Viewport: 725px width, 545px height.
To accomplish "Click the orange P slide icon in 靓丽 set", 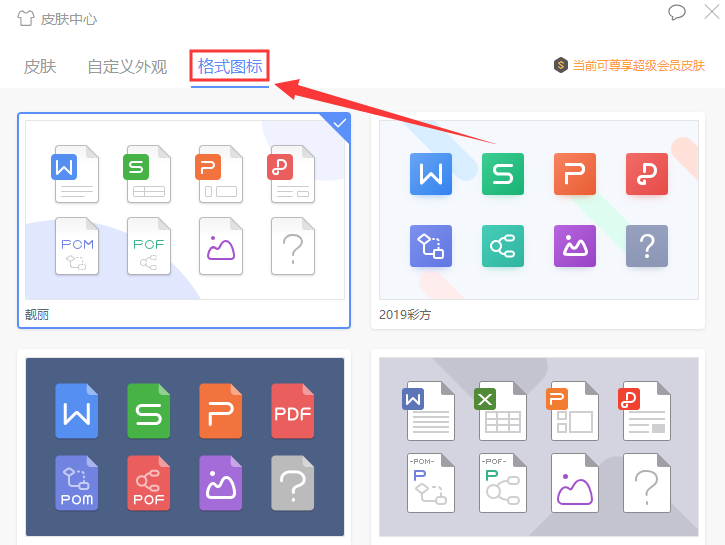I will point(219,174).
